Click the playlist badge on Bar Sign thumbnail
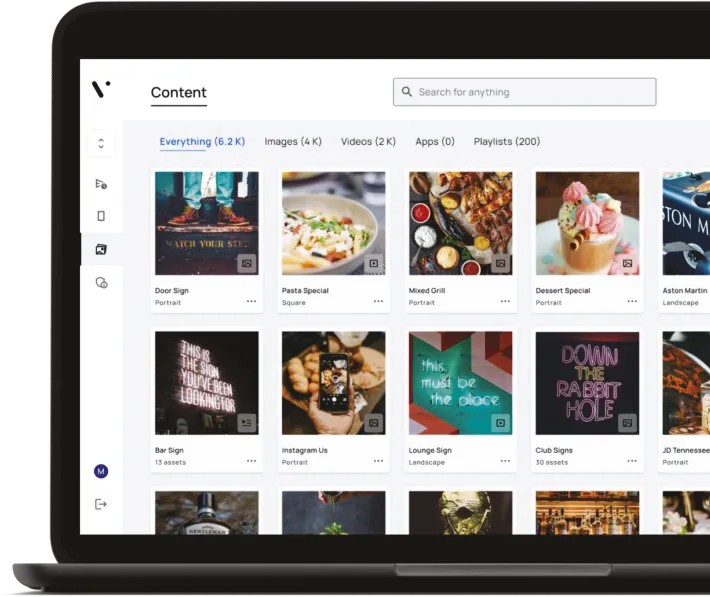Viewport: 710px width, 597px height. click(x=246, y=423)
